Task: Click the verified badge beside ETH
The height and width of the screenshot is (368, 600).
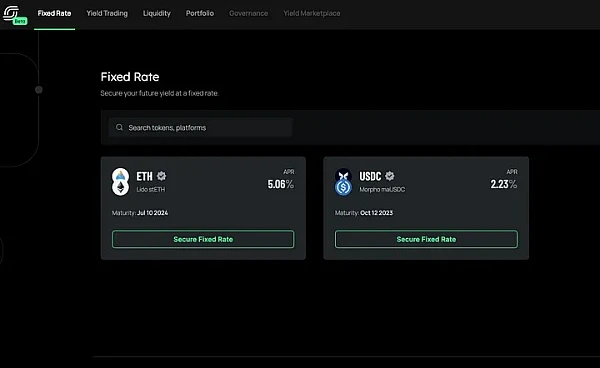Action: point(161,176)
